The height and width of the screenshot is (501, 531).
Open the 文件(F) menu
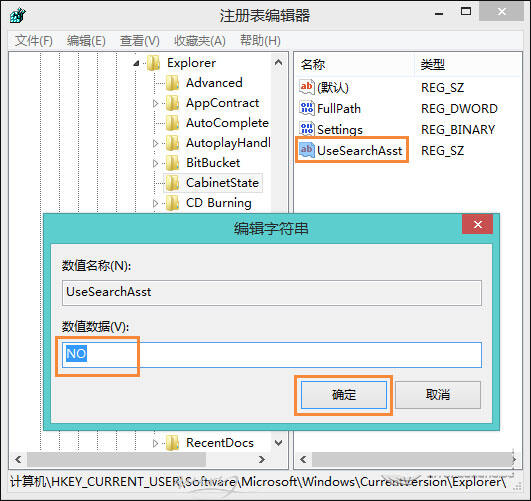(x=34, y=41)
